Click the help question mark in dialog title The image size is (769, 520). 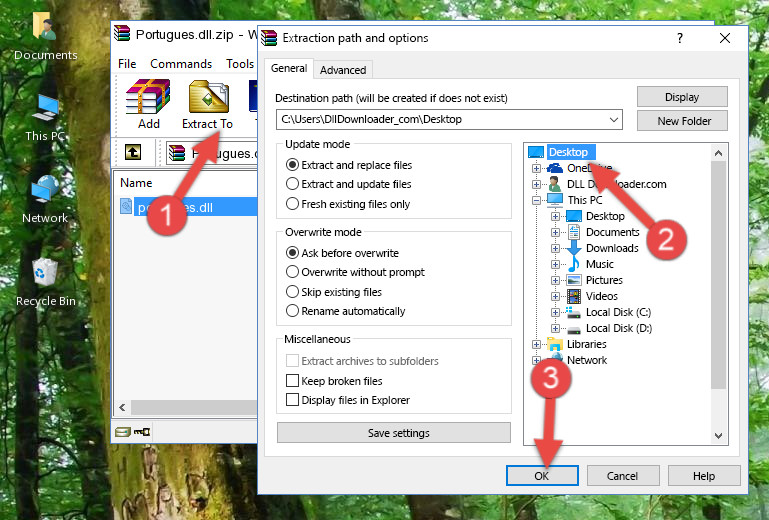680,38
